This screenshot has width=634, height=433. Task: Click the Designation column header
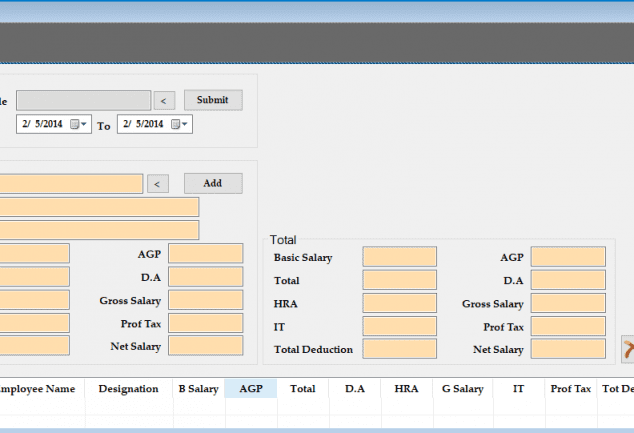click(x=129, y=389)
